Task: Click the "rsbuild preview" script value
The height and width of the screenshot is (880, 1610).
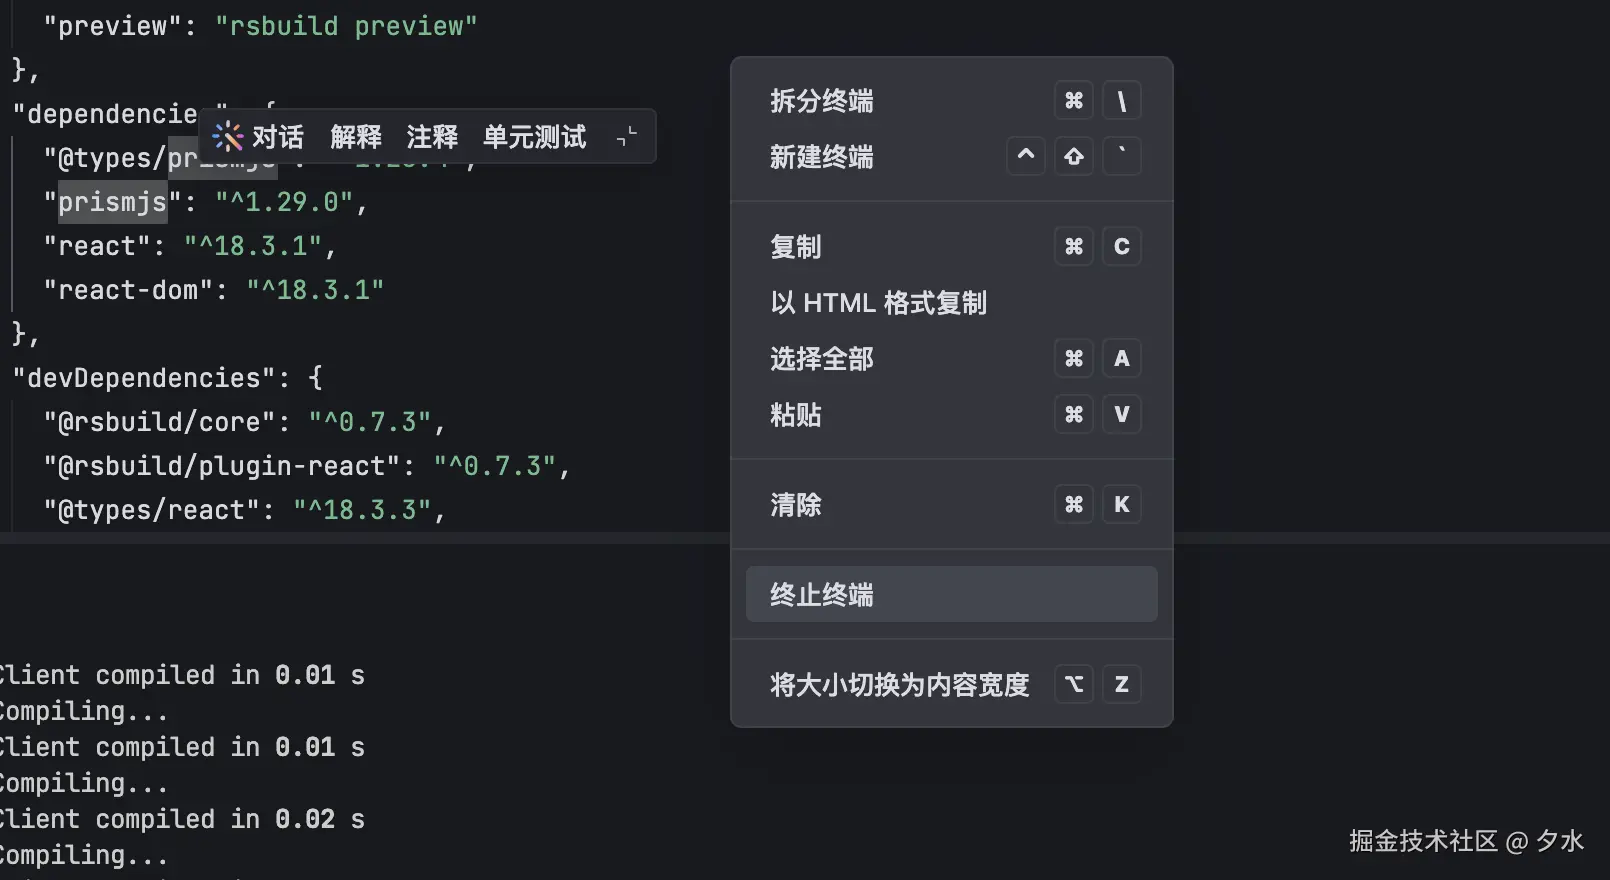Action: (346, 26)
